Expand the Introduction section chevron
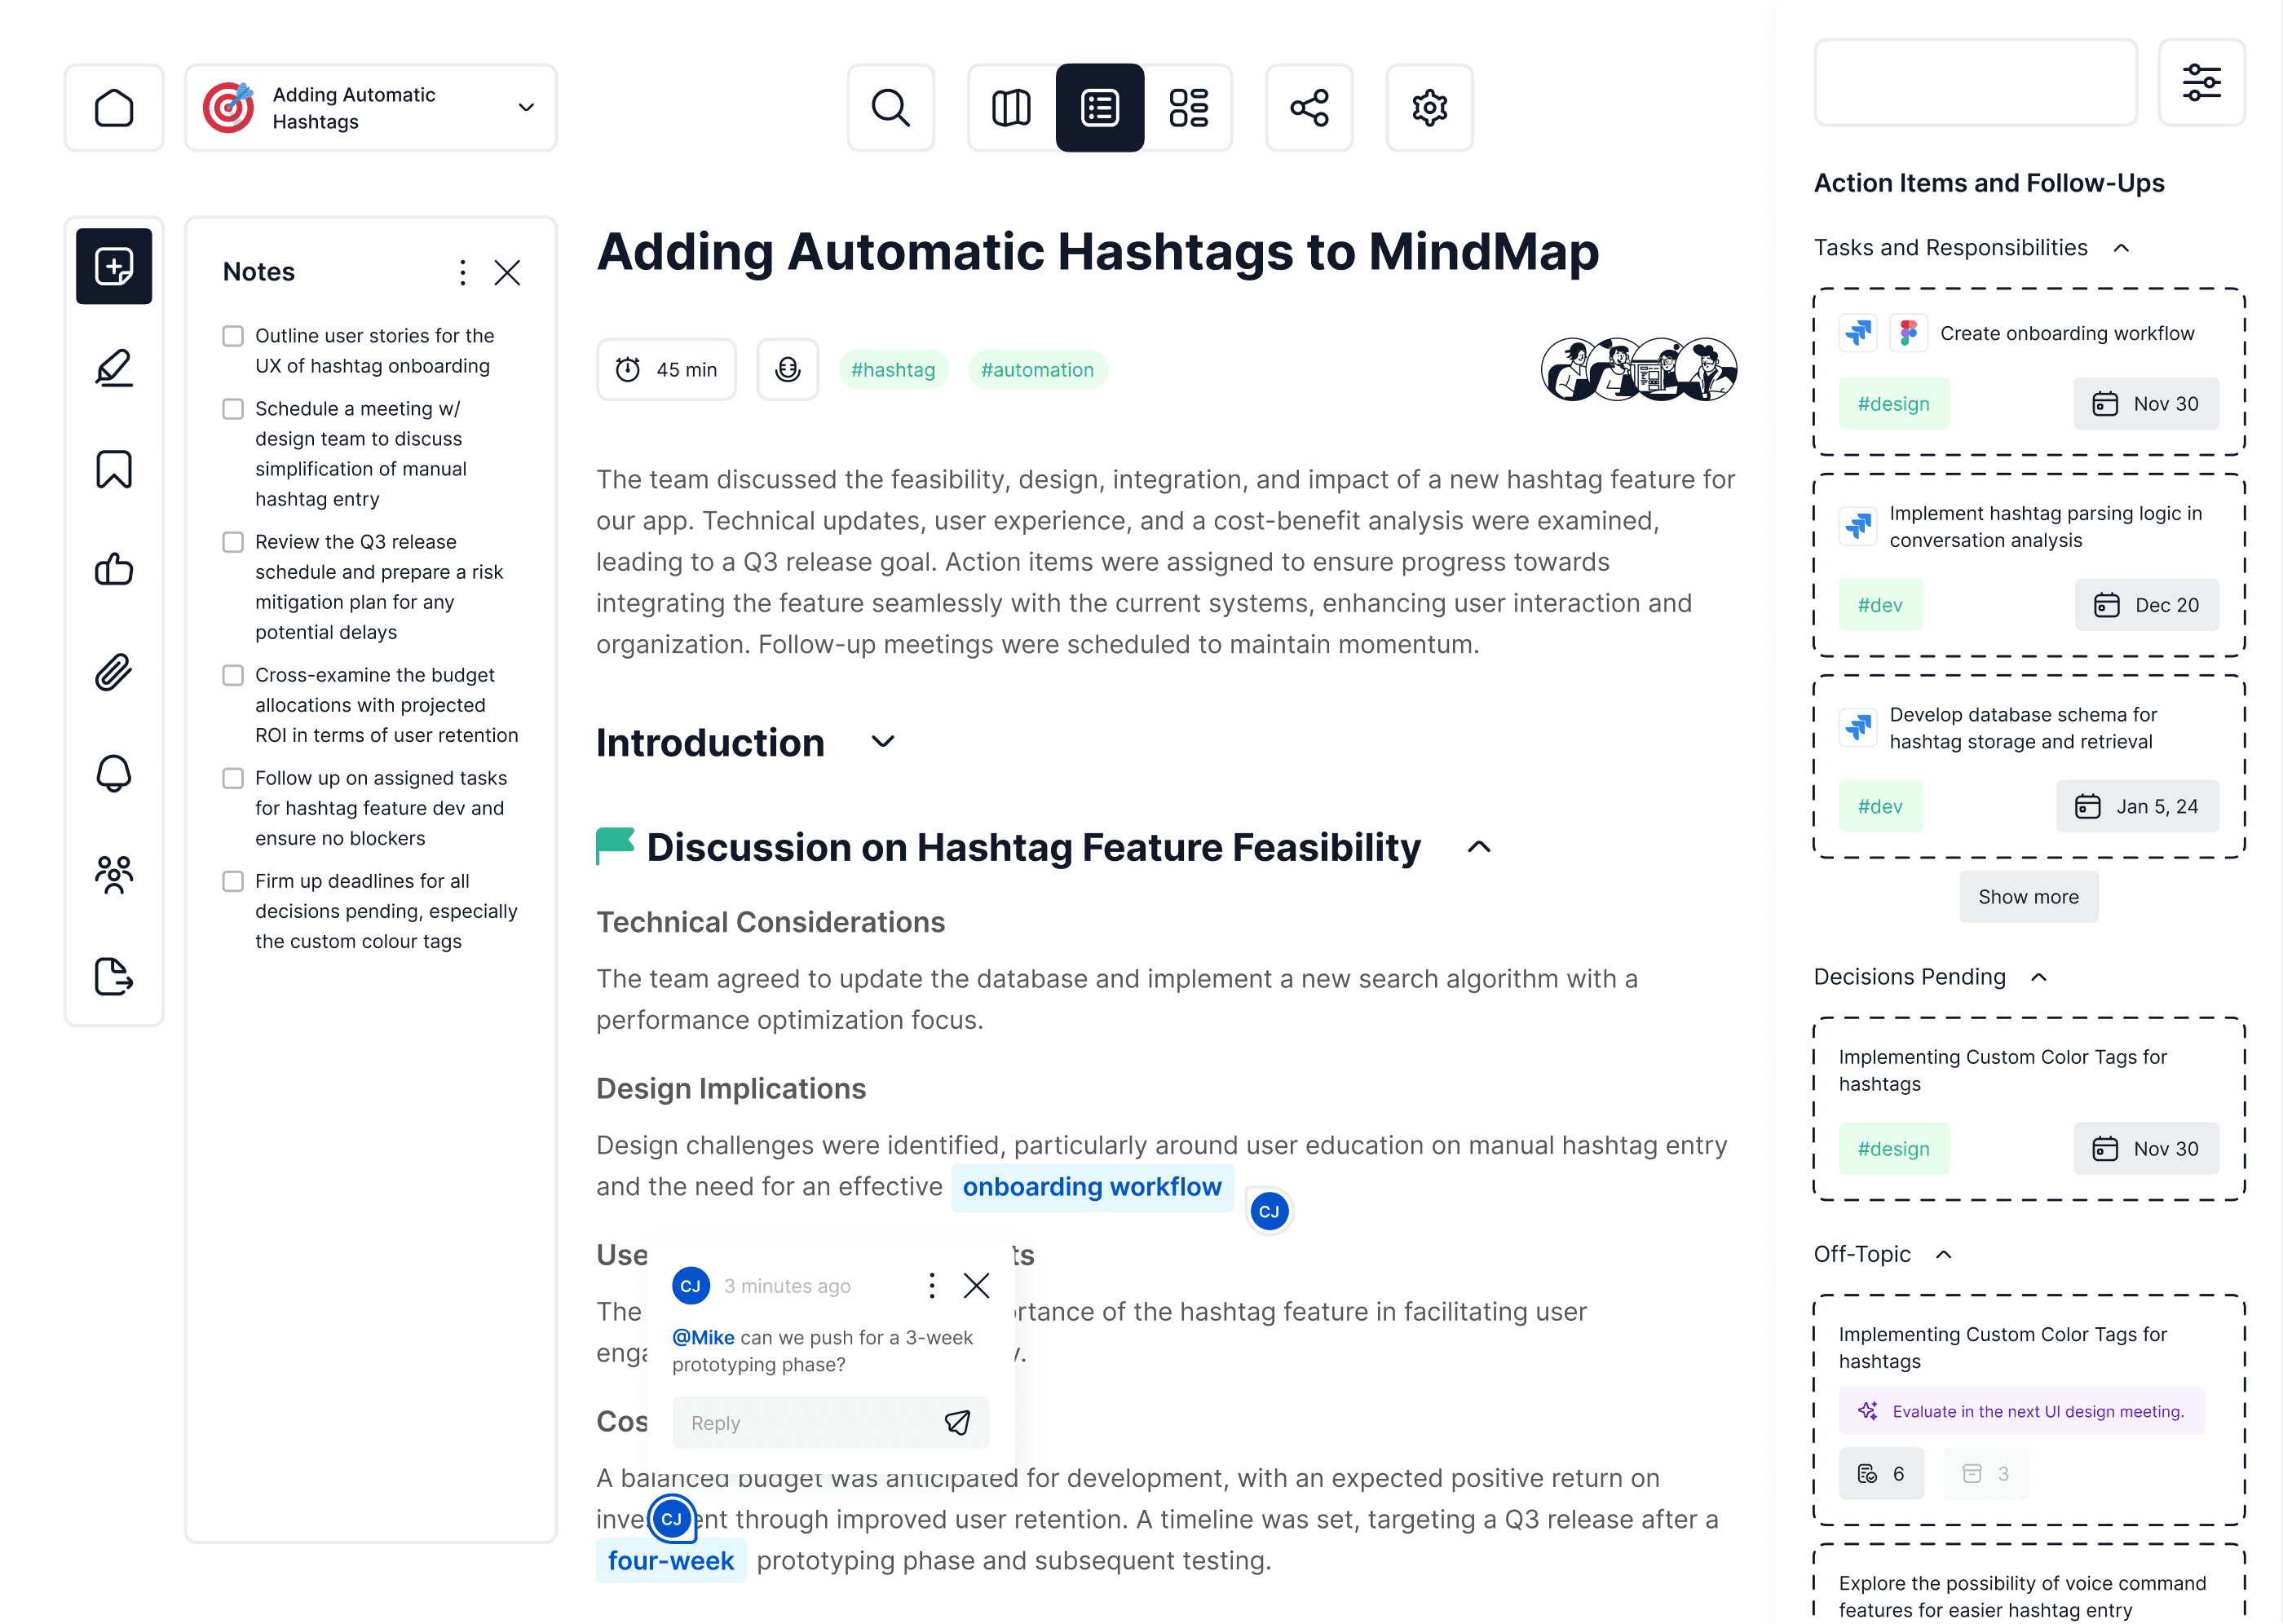This screenshot has height=1624, width=2283. click(882, 742)
